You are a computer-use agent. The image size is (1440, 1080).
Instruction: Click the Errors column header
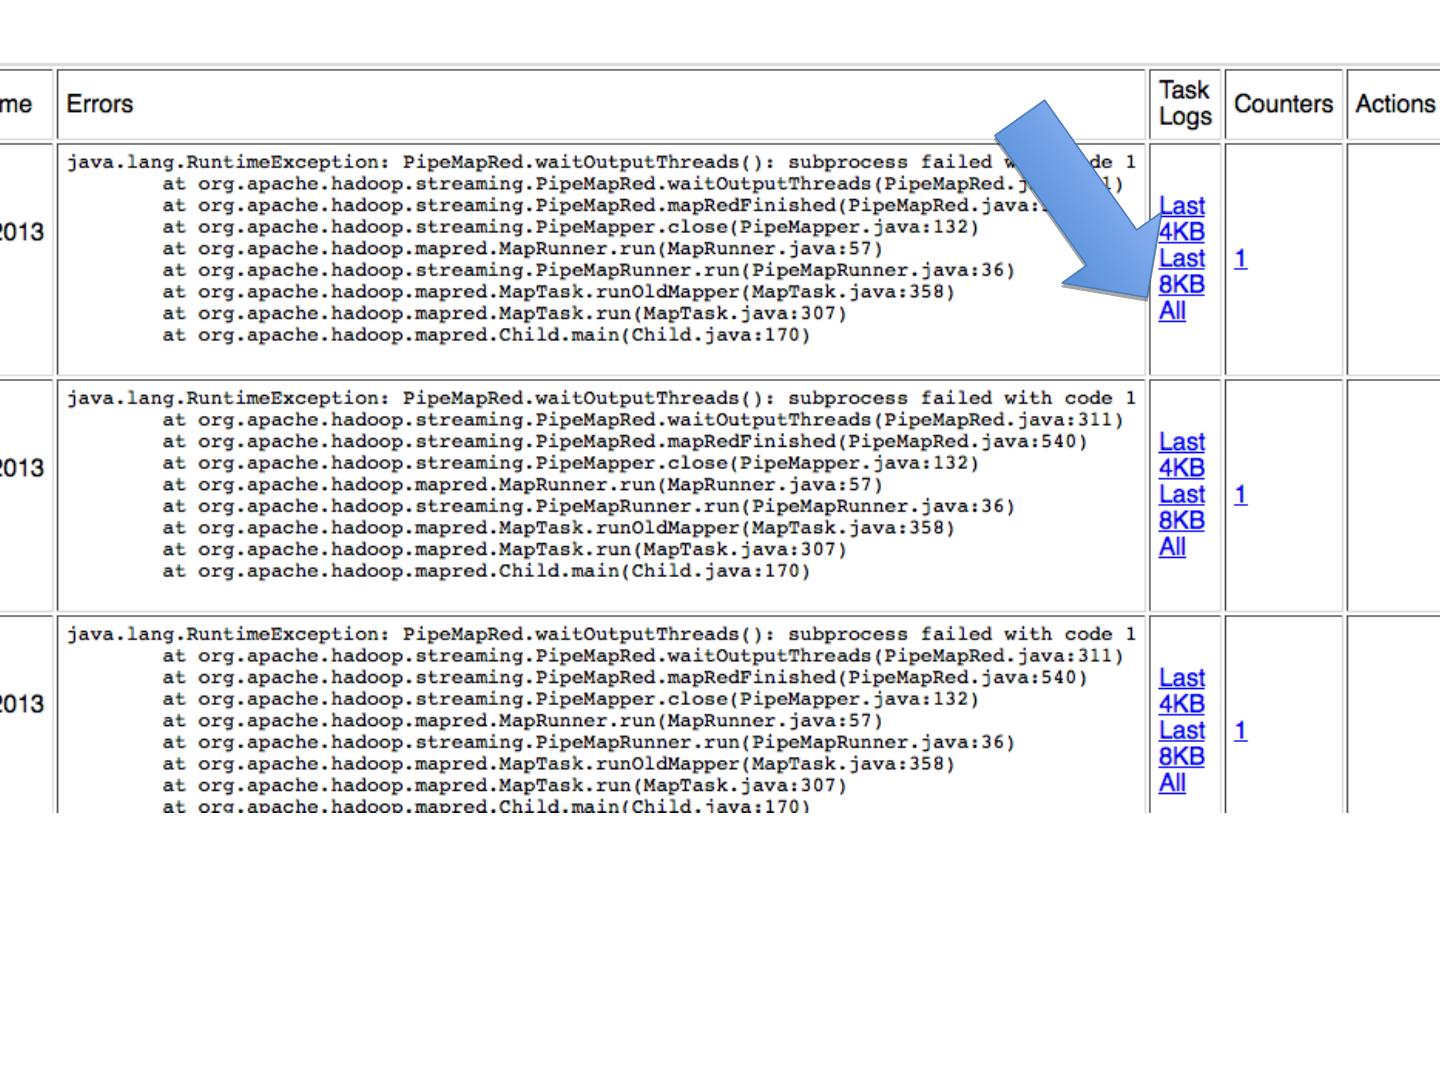coord(100,104)
